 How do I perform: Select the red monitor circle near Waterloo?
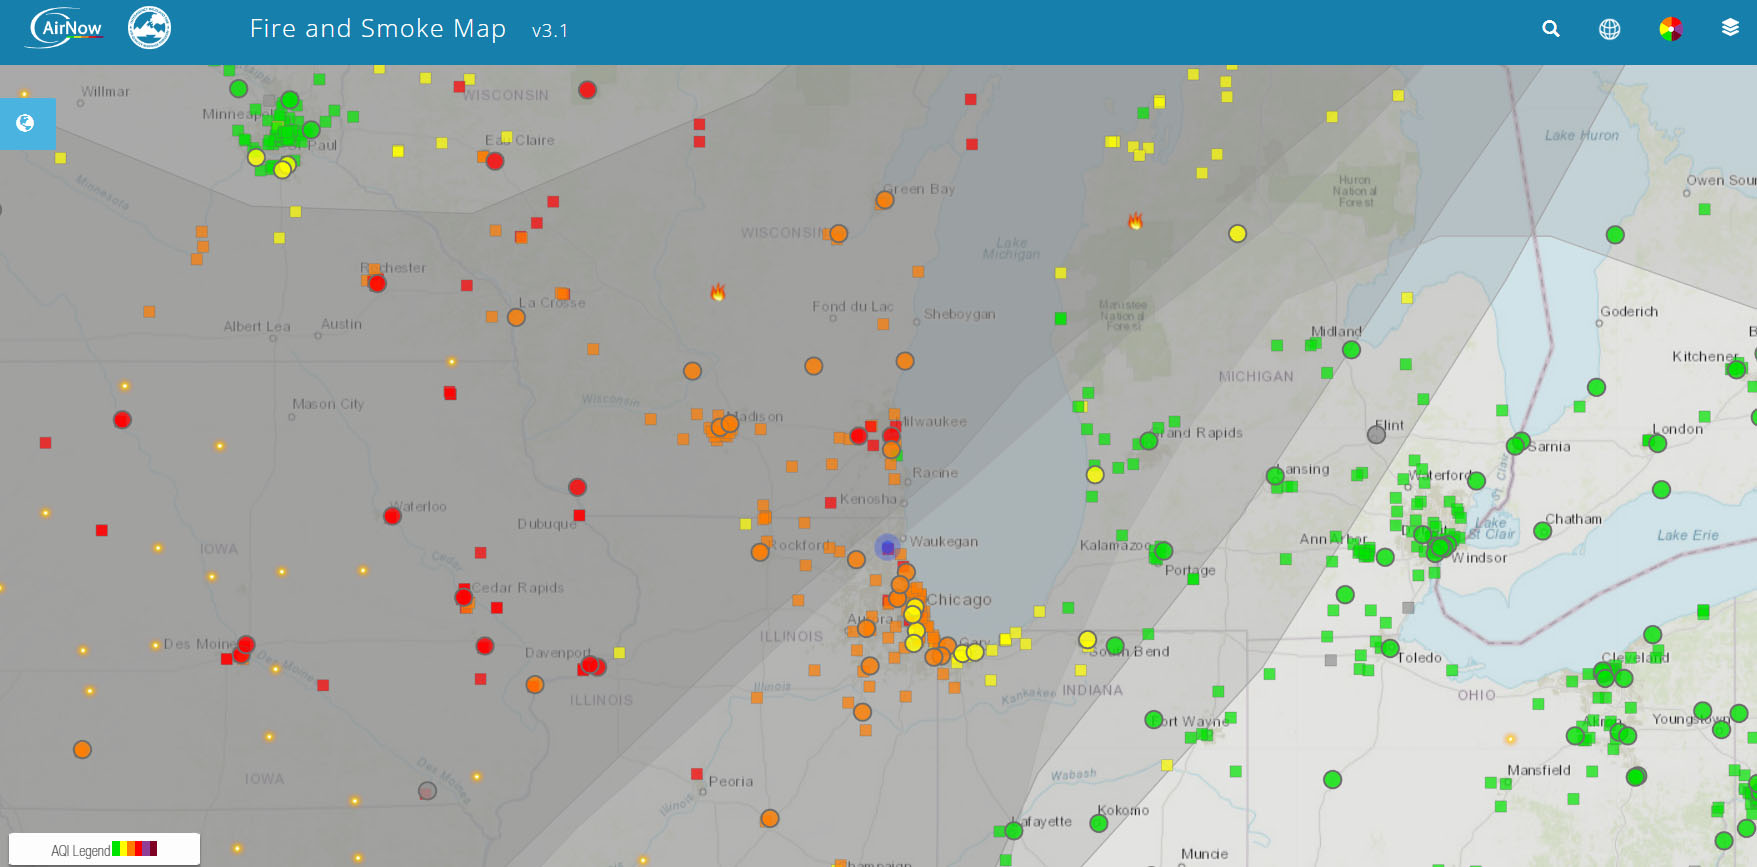(392, 516)
